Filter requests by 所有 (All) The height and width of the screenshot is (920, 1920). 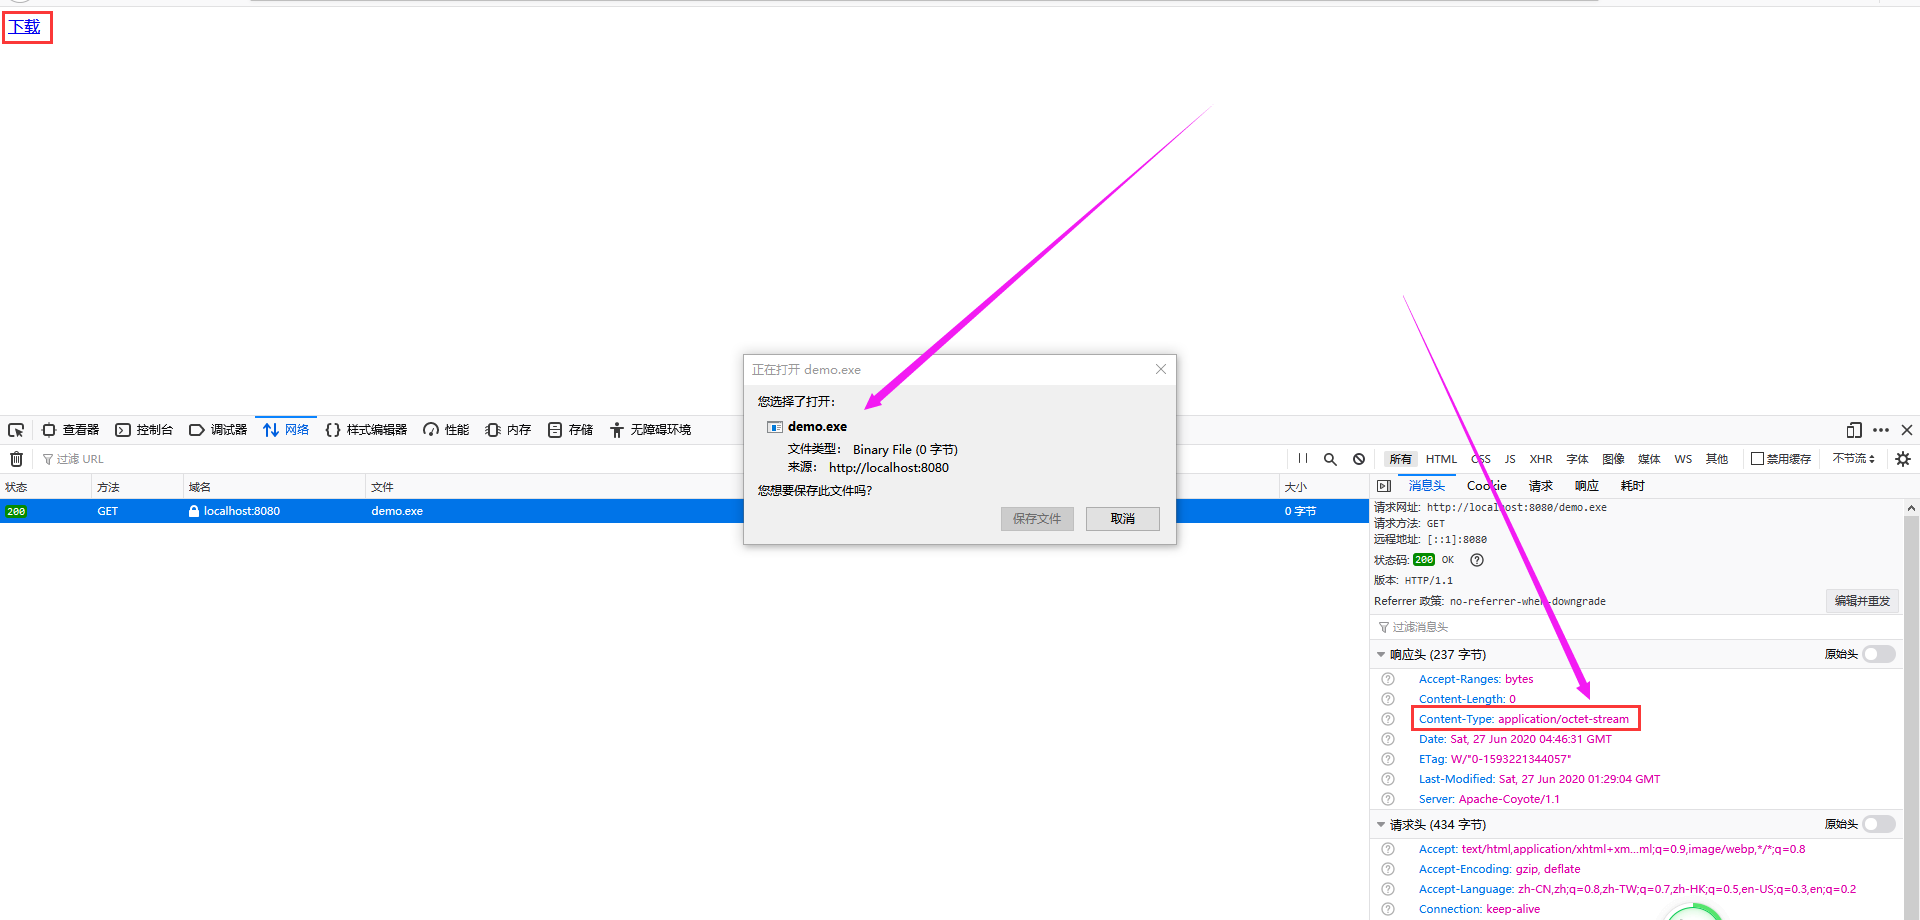pos(1400,459)
